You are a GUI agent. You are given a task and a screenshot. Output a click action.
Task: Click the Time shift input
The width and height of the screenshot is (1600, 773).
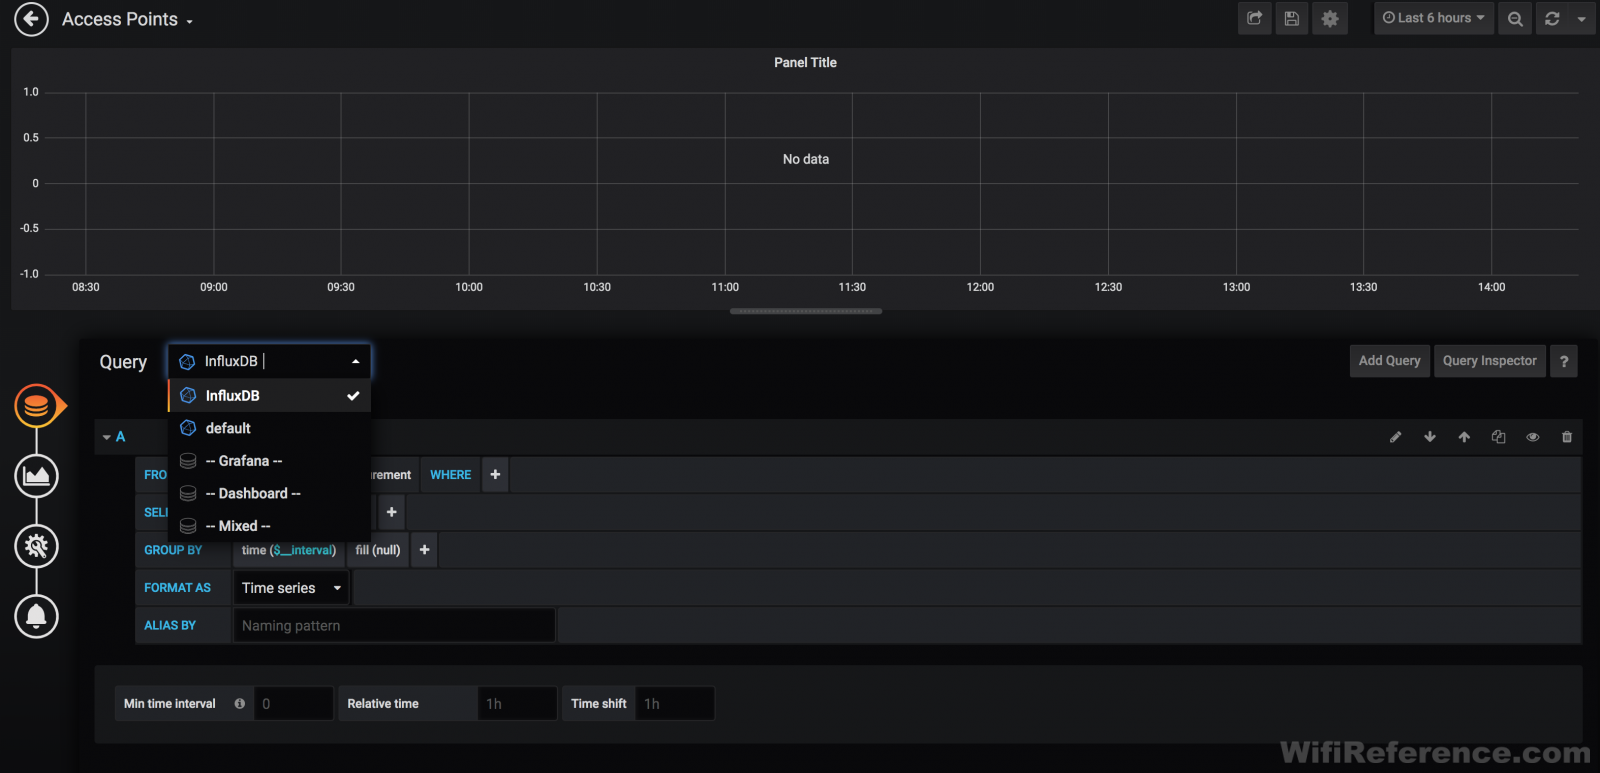[x=675, y=704]
